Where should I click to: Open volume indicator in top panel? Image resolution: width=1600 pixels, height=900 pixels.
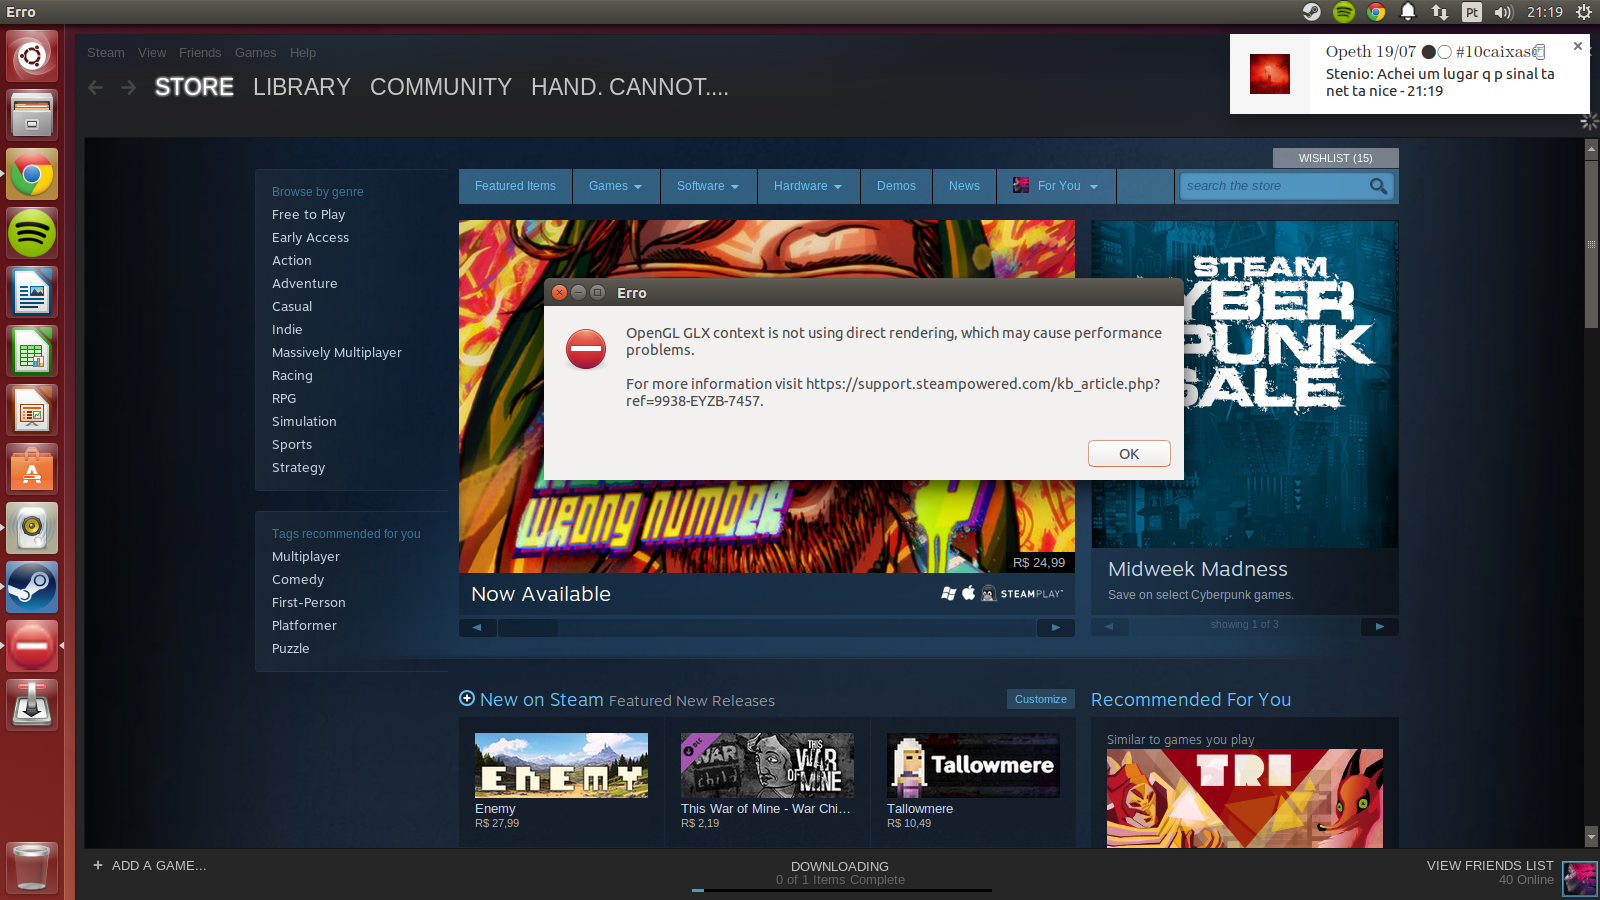coord(1503,12)
